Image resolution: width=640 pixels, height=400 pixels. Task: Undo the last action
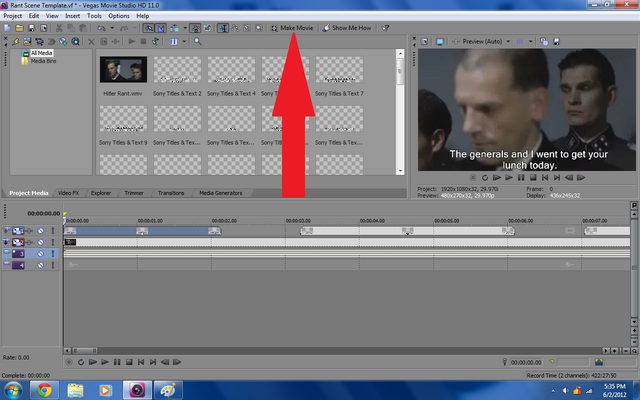[x=101, y=28]
